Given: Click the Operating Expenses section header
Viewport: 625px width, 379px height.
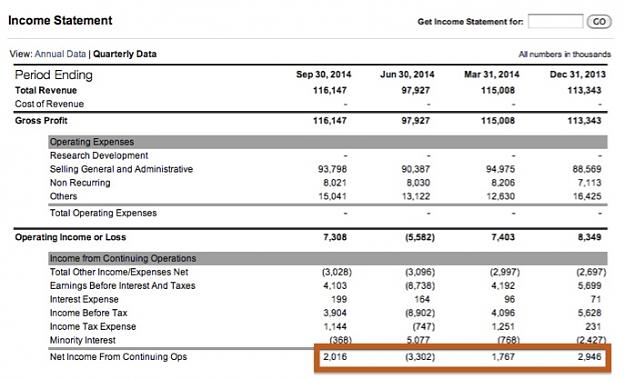Looking at the screenshot, I should (328, 142).
